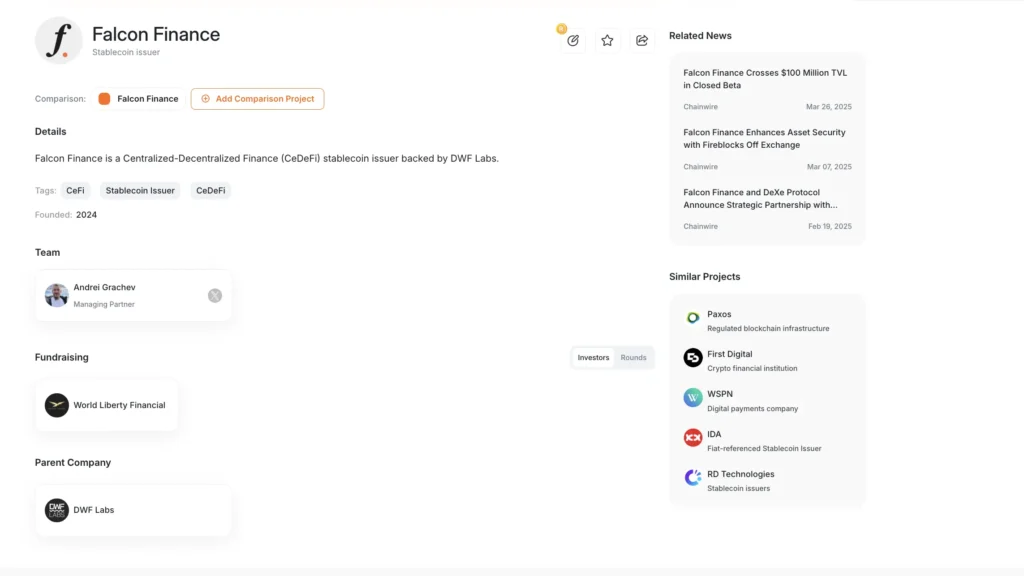
Task: Open Paxos similar project name
Action: point(719,314)
